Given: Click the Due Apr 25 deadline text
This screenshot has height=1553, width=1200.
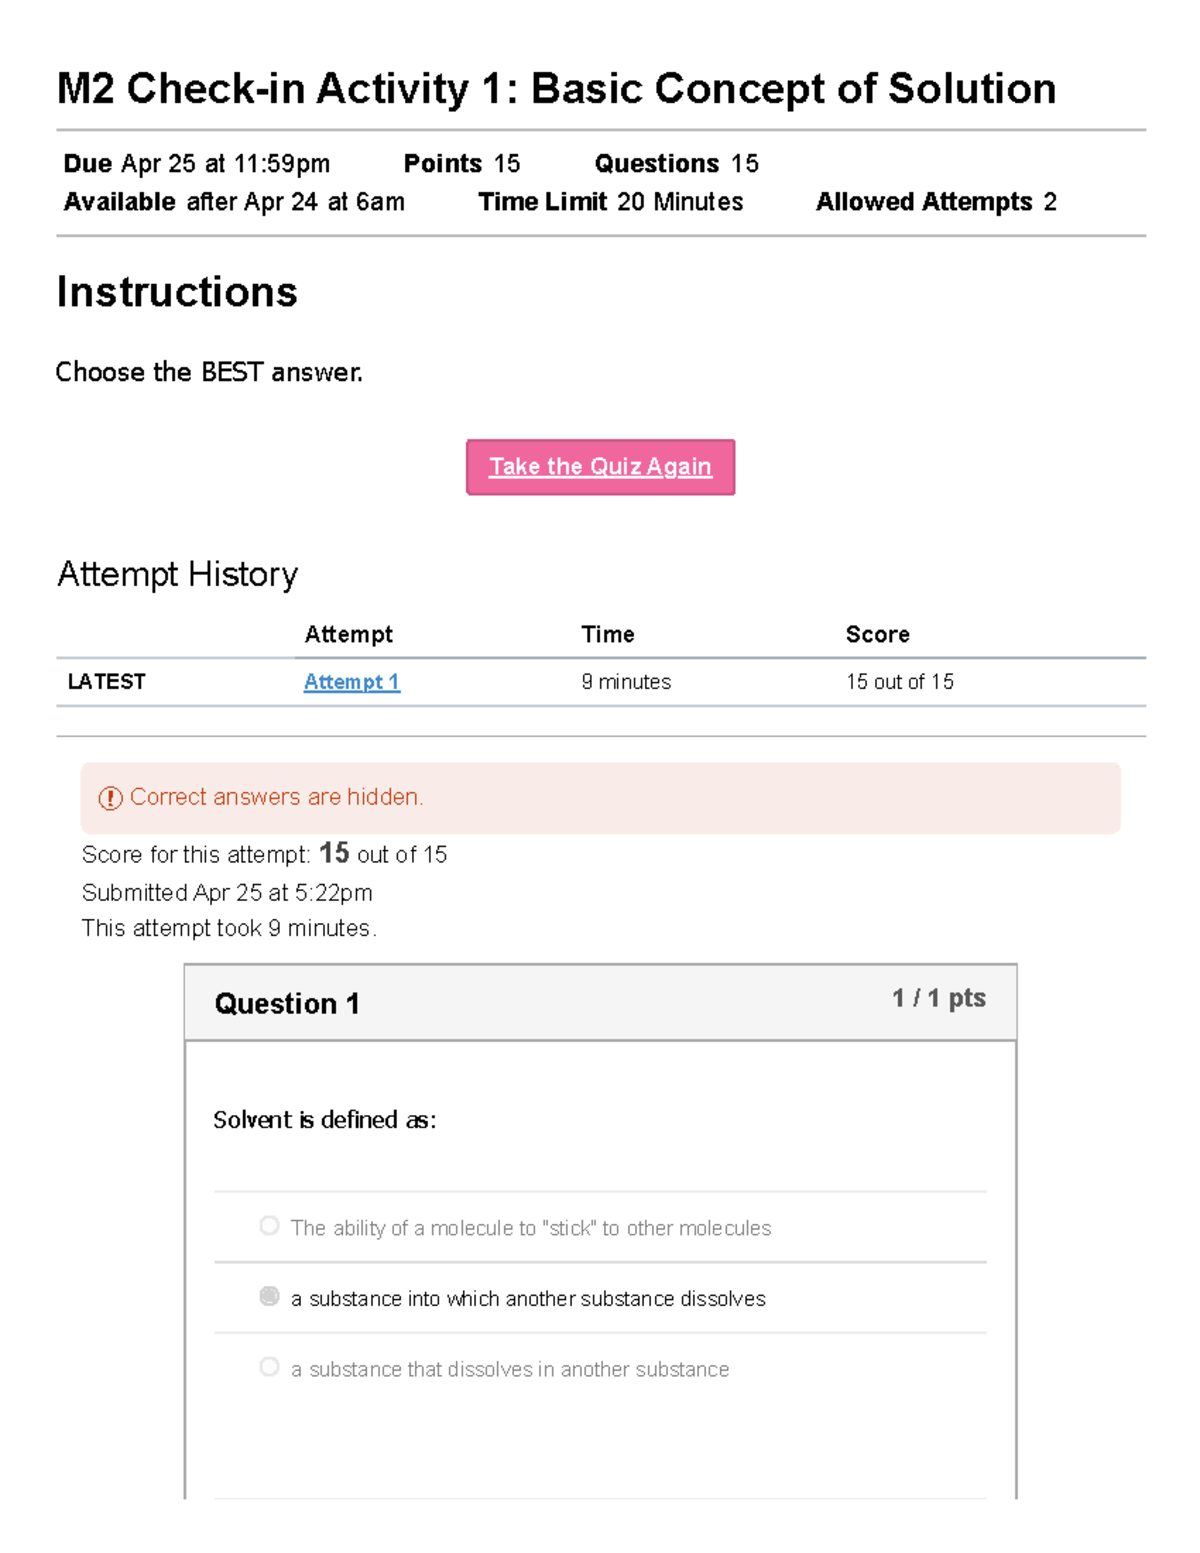Looking at the screenshot, I should (x=195, y=163).
